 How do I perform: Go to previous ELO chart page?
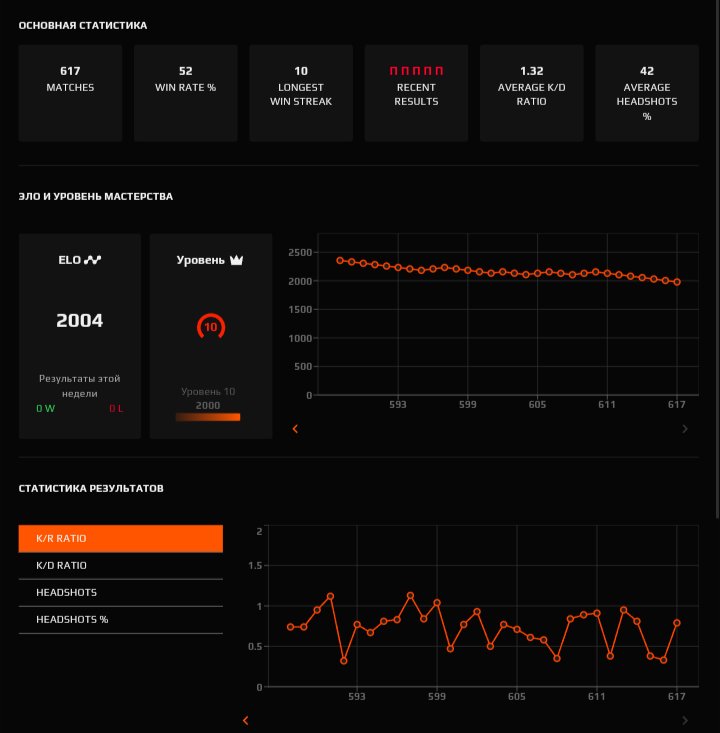[295, 429]
